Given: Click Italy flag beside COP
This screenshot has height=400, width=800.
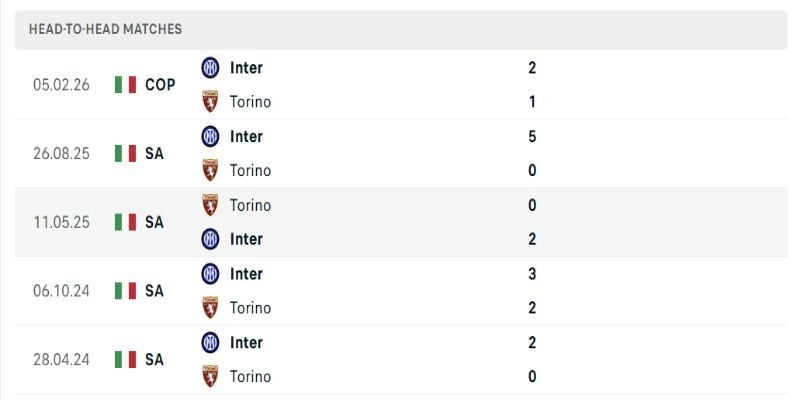Looking at the screenshot, I should (125, 85).
